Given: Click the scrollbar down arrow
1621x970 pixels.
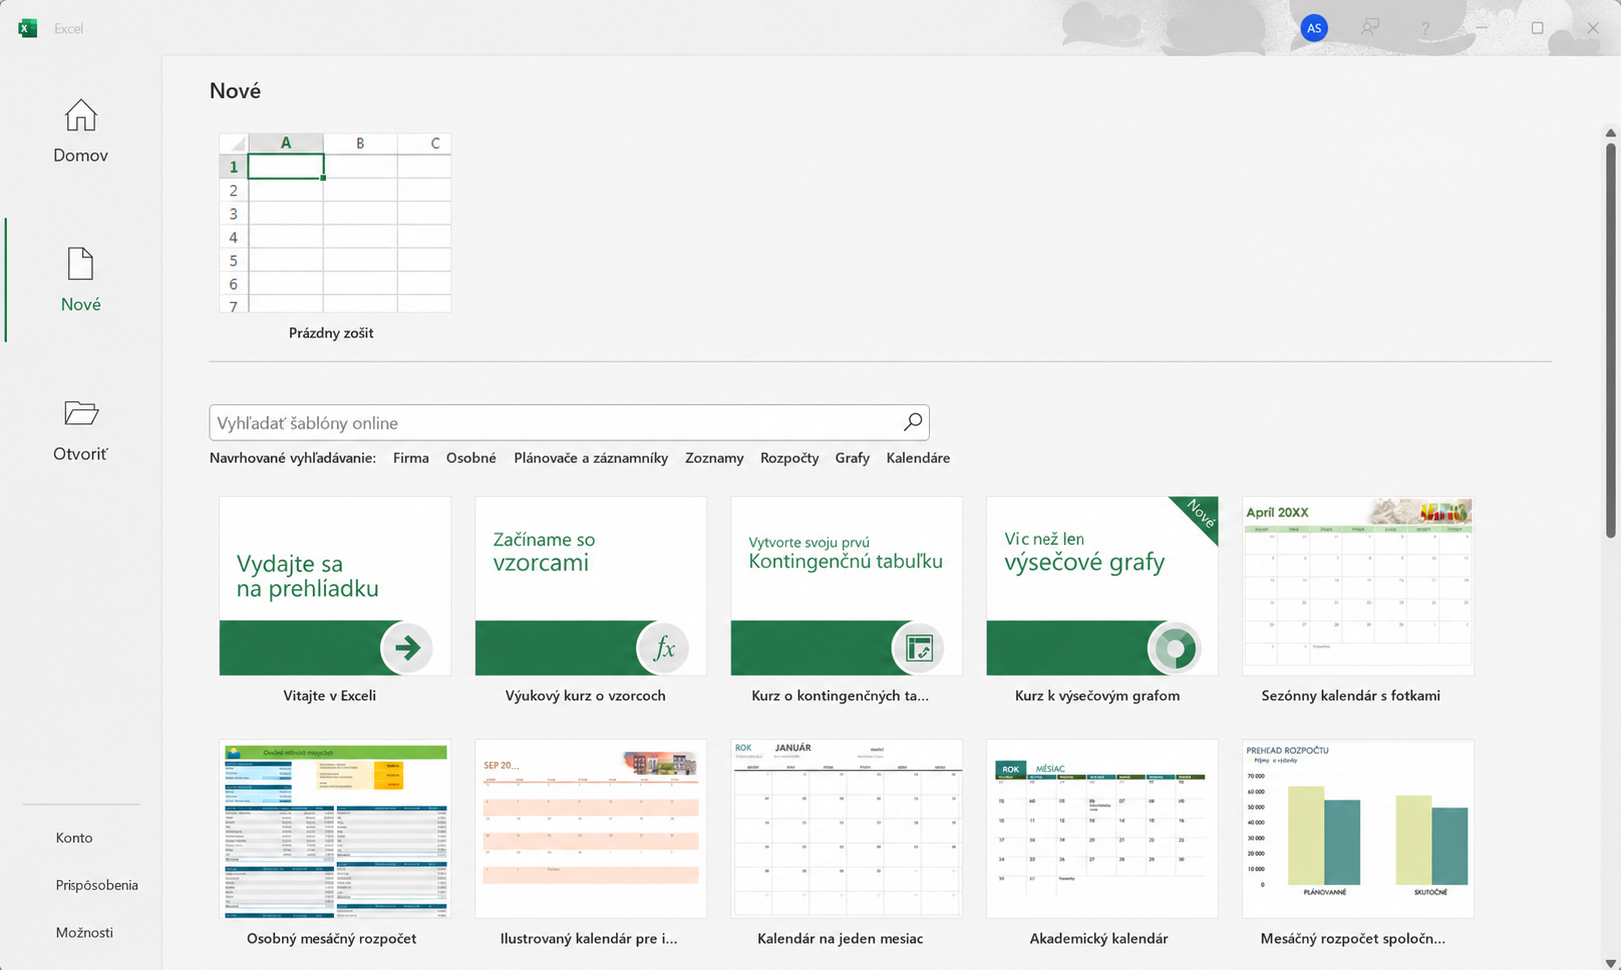Looking at the screenshot, I should pyautogui.click(x=1610, y=963).
